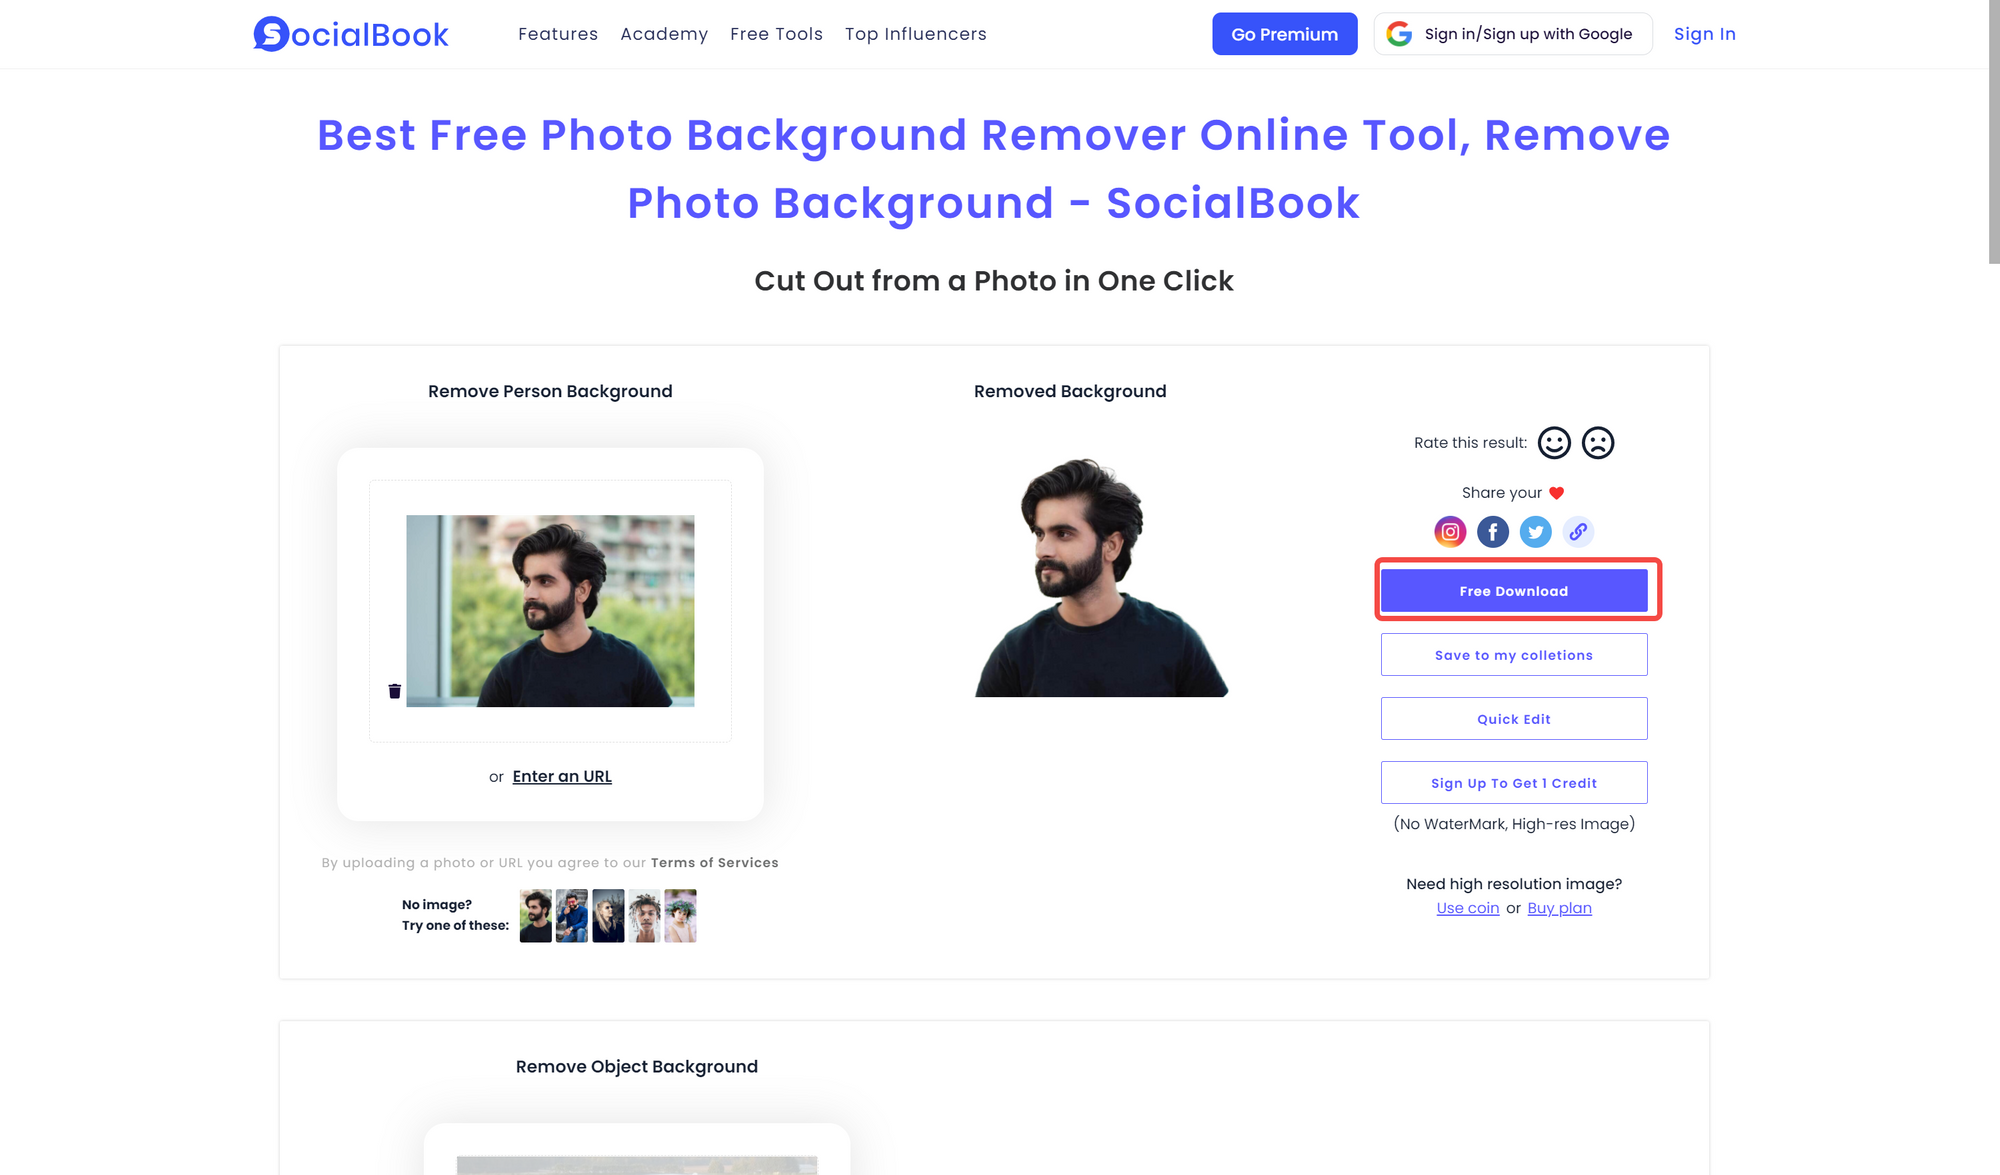The image size is (2000, 1175).
Task: Click the copy link share icon
Action: [1578, 532]
